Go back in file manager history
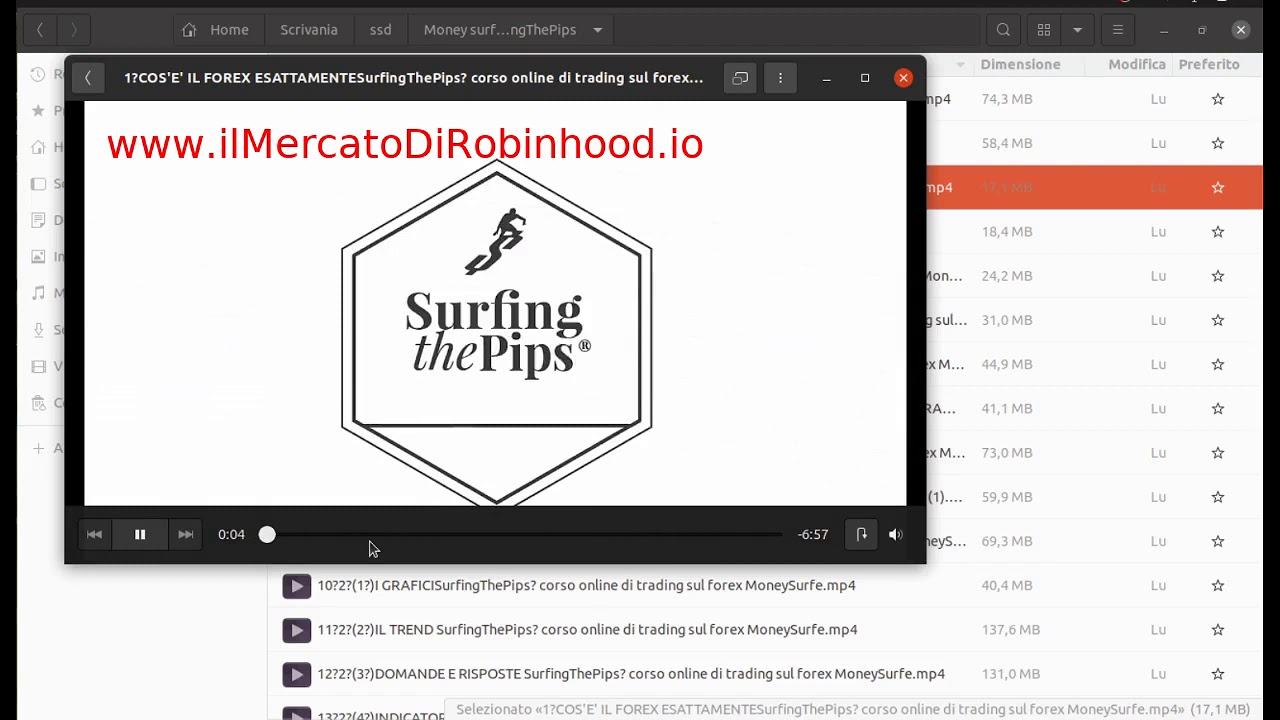Screen dimensions: 1280x720 pos(40,30)
